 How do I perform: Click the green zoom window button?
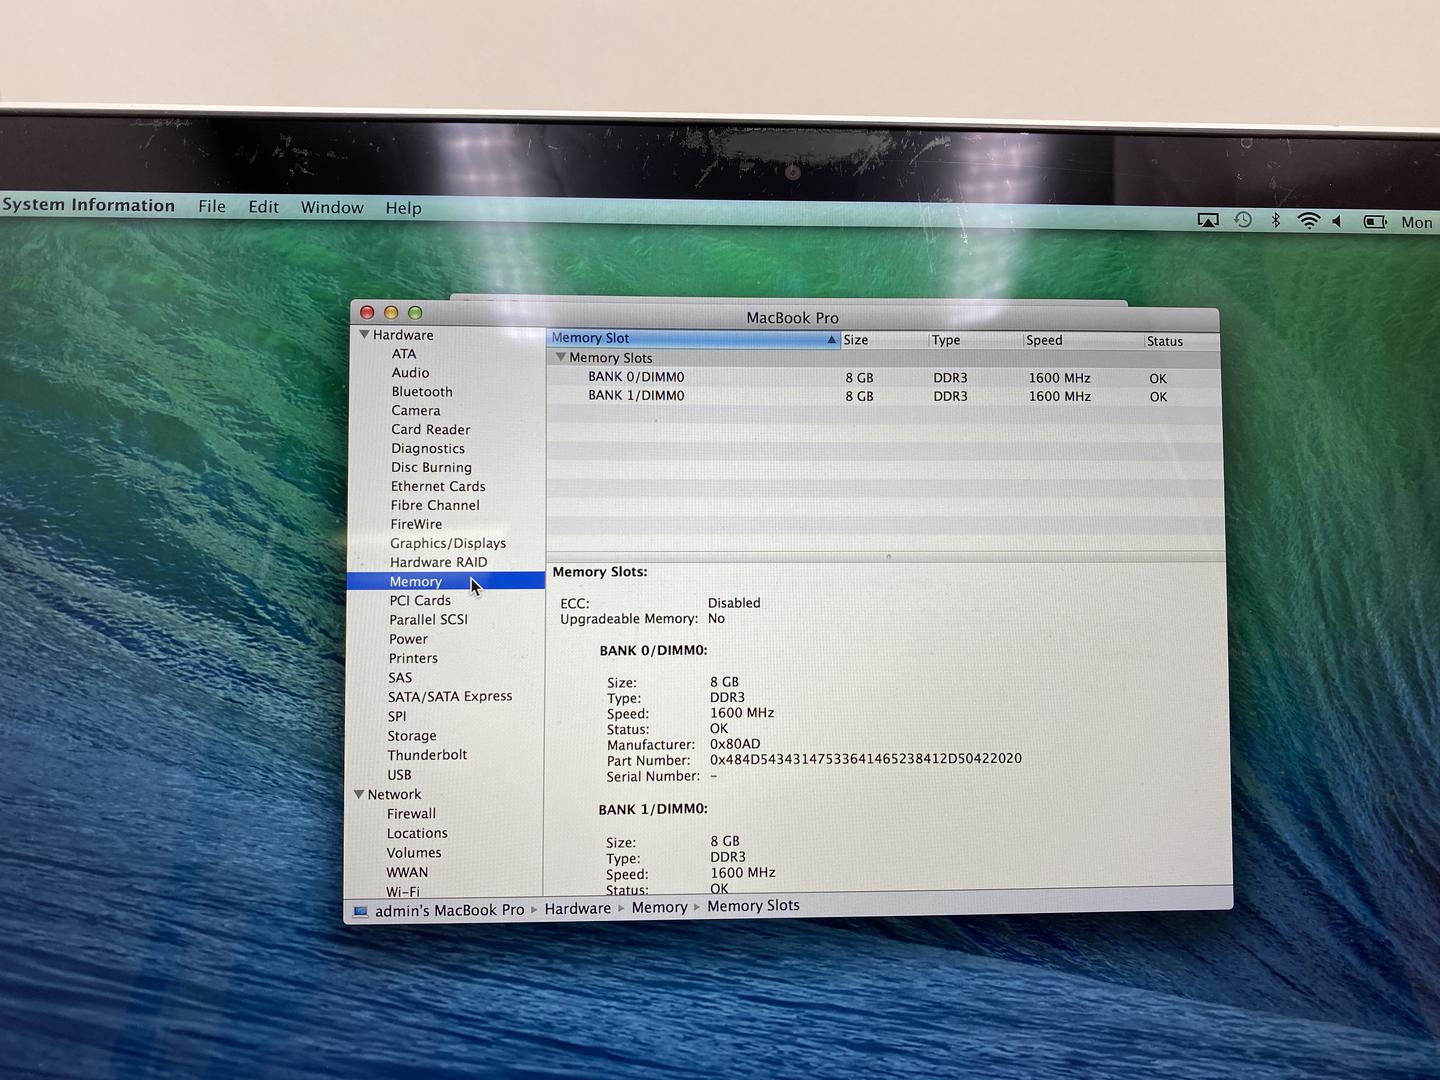pos(415,313)
